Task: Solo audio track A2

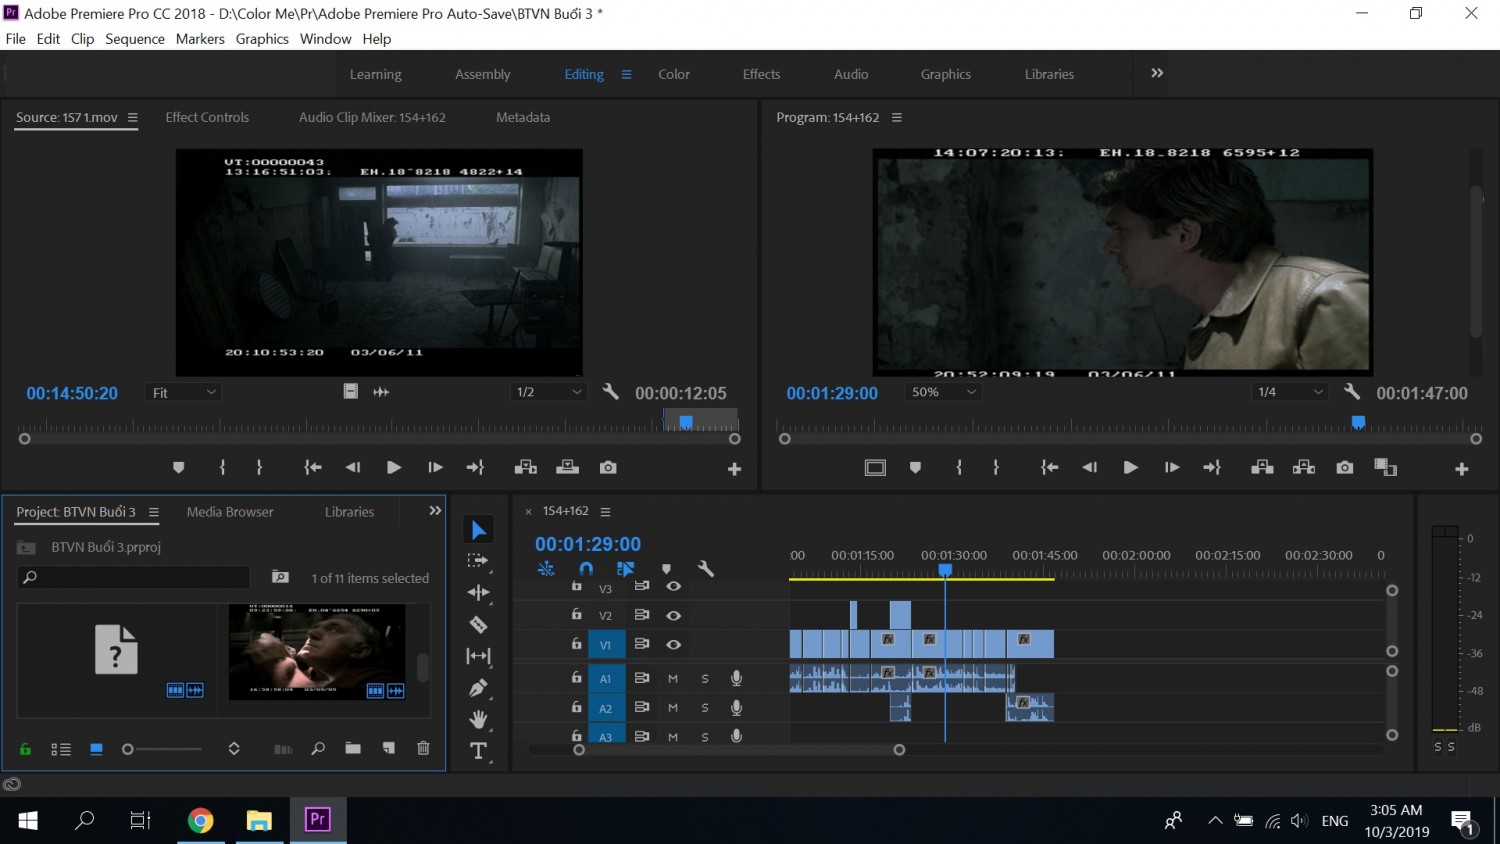Action: pyautogui.click(x=705, y=708)
